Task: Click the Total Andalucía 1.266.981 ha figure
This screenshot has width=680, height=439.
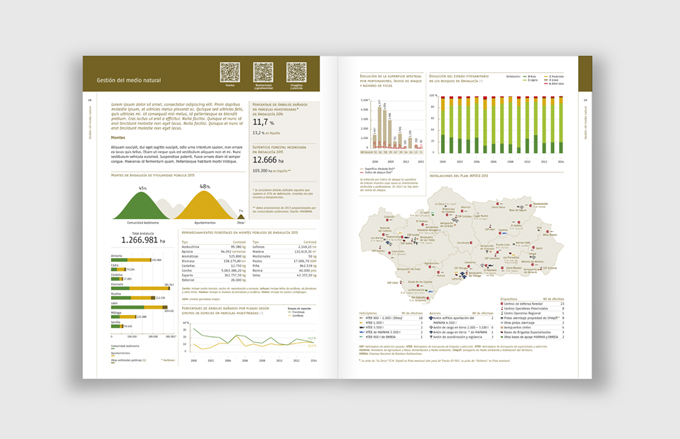Action: tap(143, 240)
